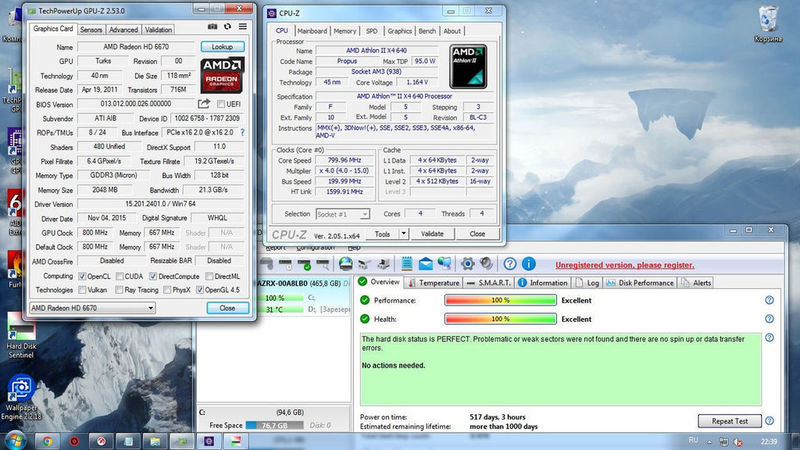Toggle the Ray Tracing checkbox

click(x=119, y=290)
